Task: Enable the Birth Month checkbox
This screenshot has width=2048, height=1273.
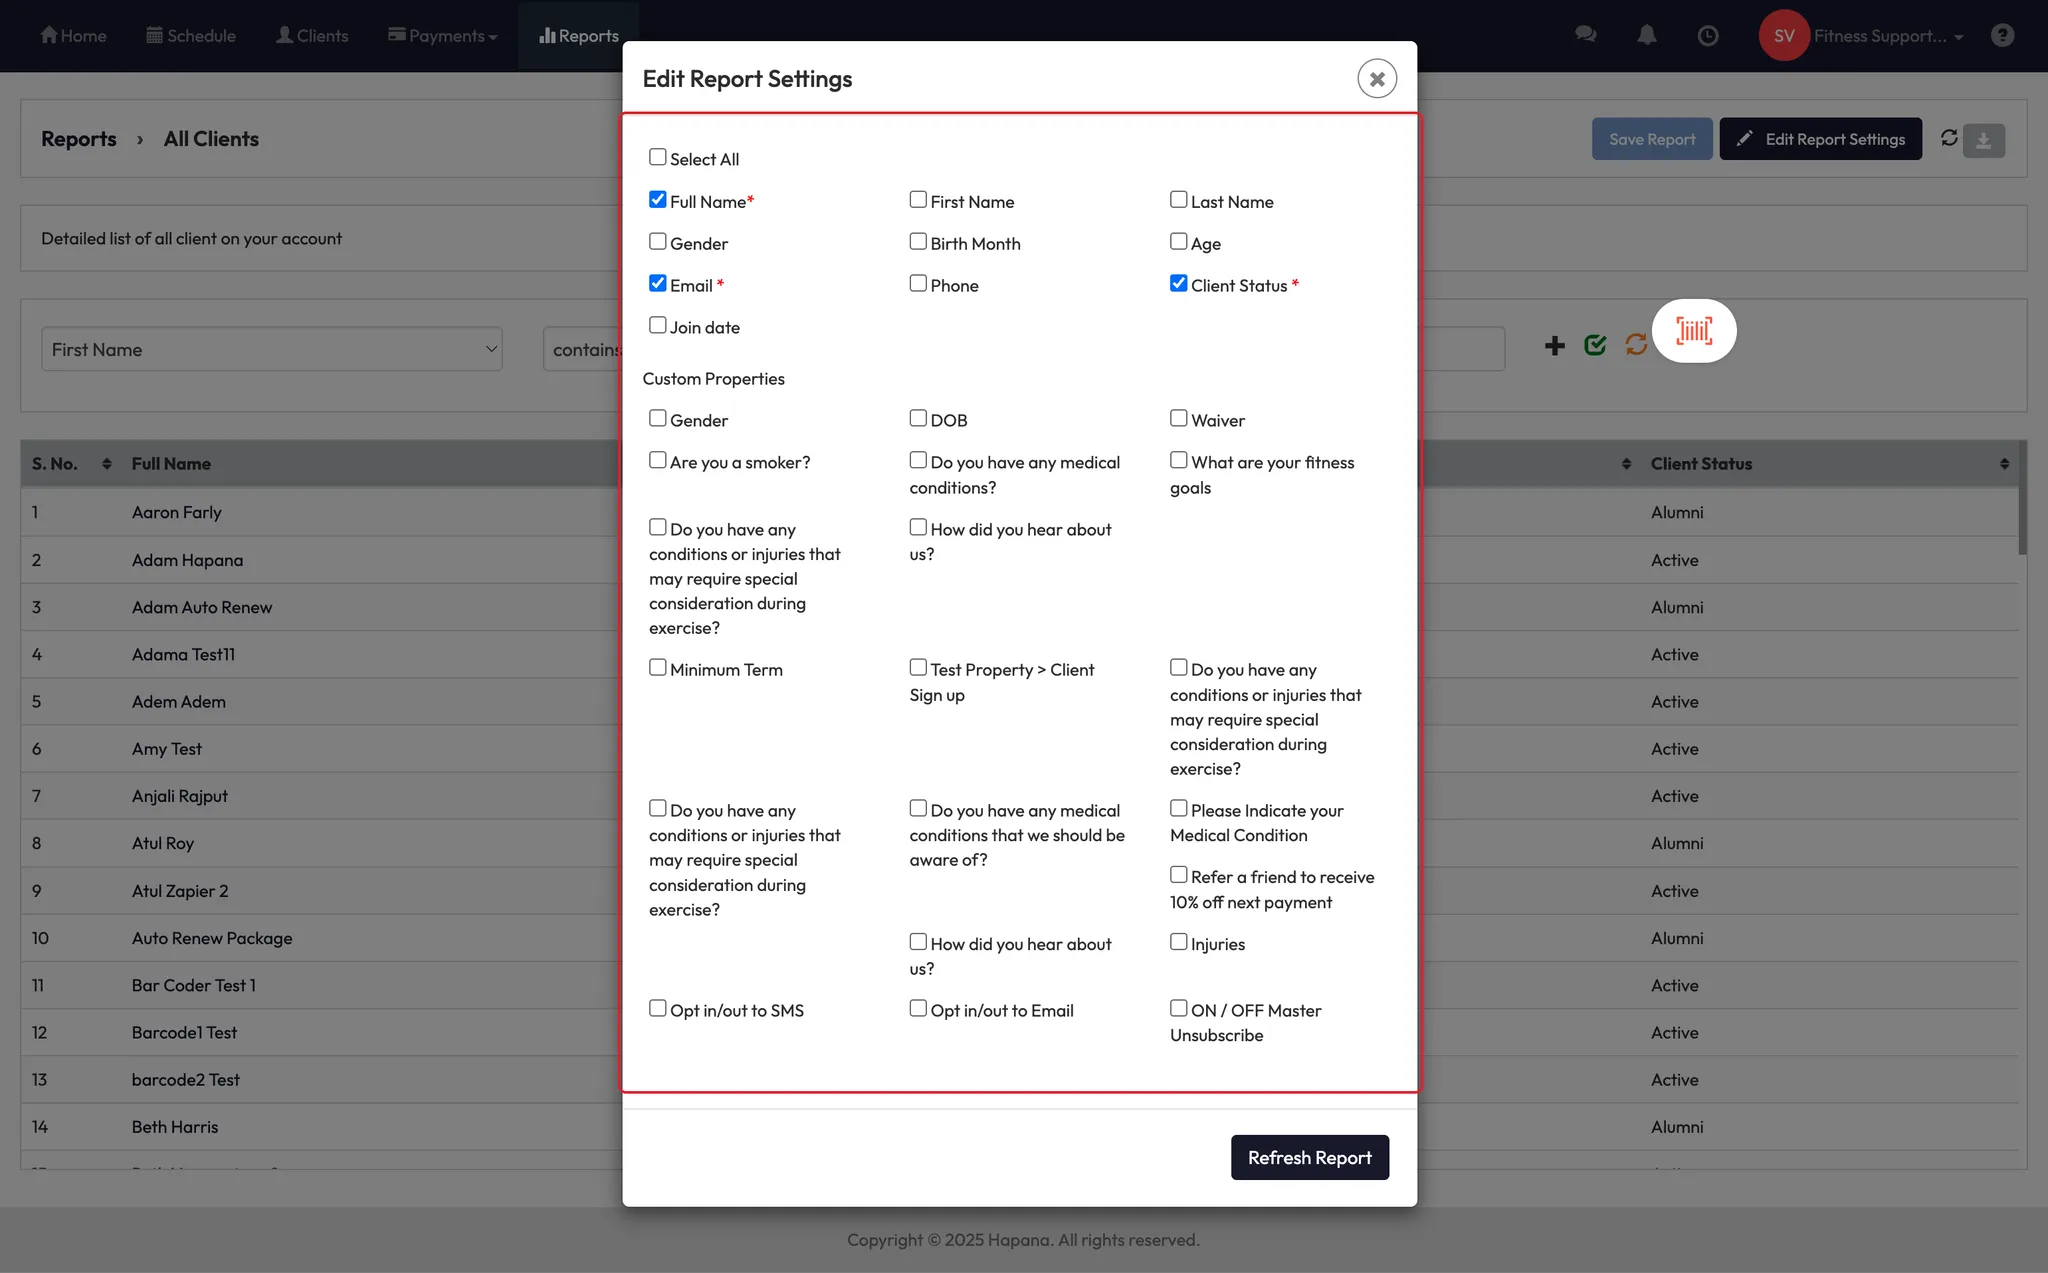Action: [918, 242]
